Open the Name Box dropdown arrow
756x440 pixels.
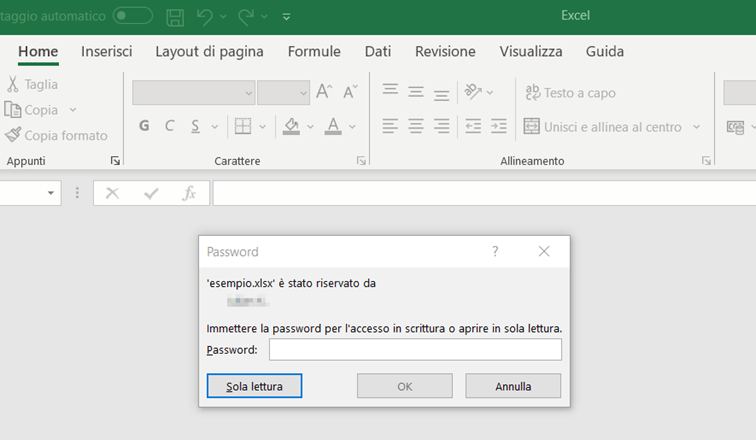point(51,193)
